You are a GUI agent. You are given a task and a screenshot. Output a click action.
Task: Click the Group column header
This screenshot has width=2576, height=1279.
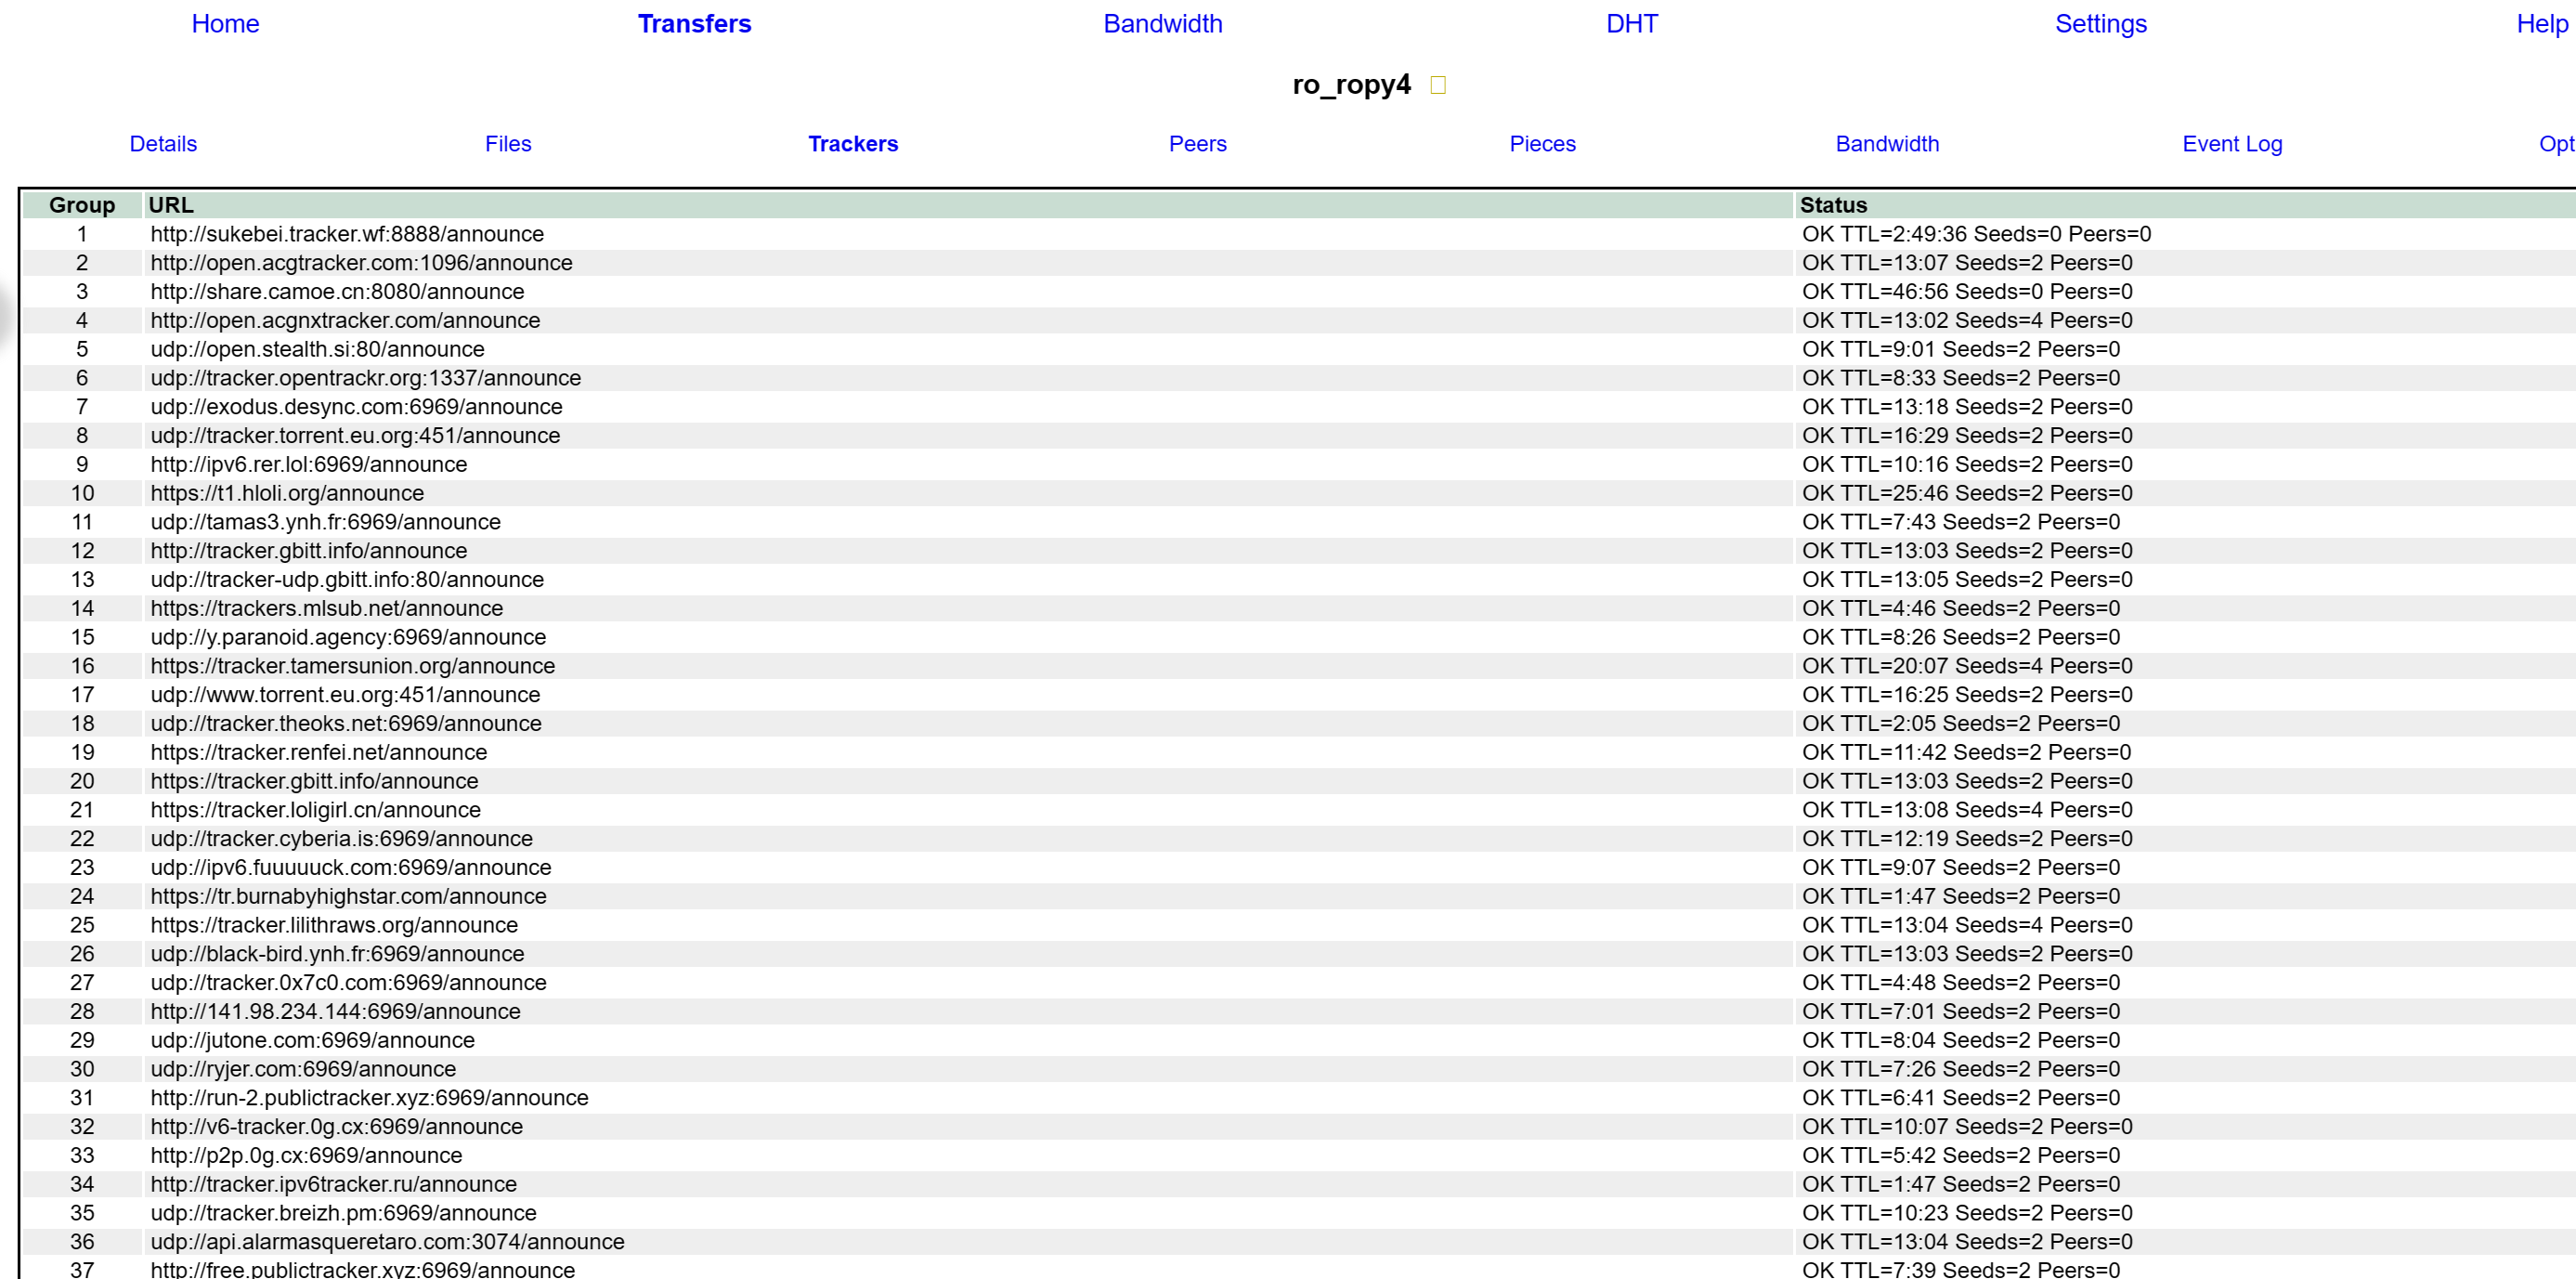pyautogui.click(x=82, y=205)
